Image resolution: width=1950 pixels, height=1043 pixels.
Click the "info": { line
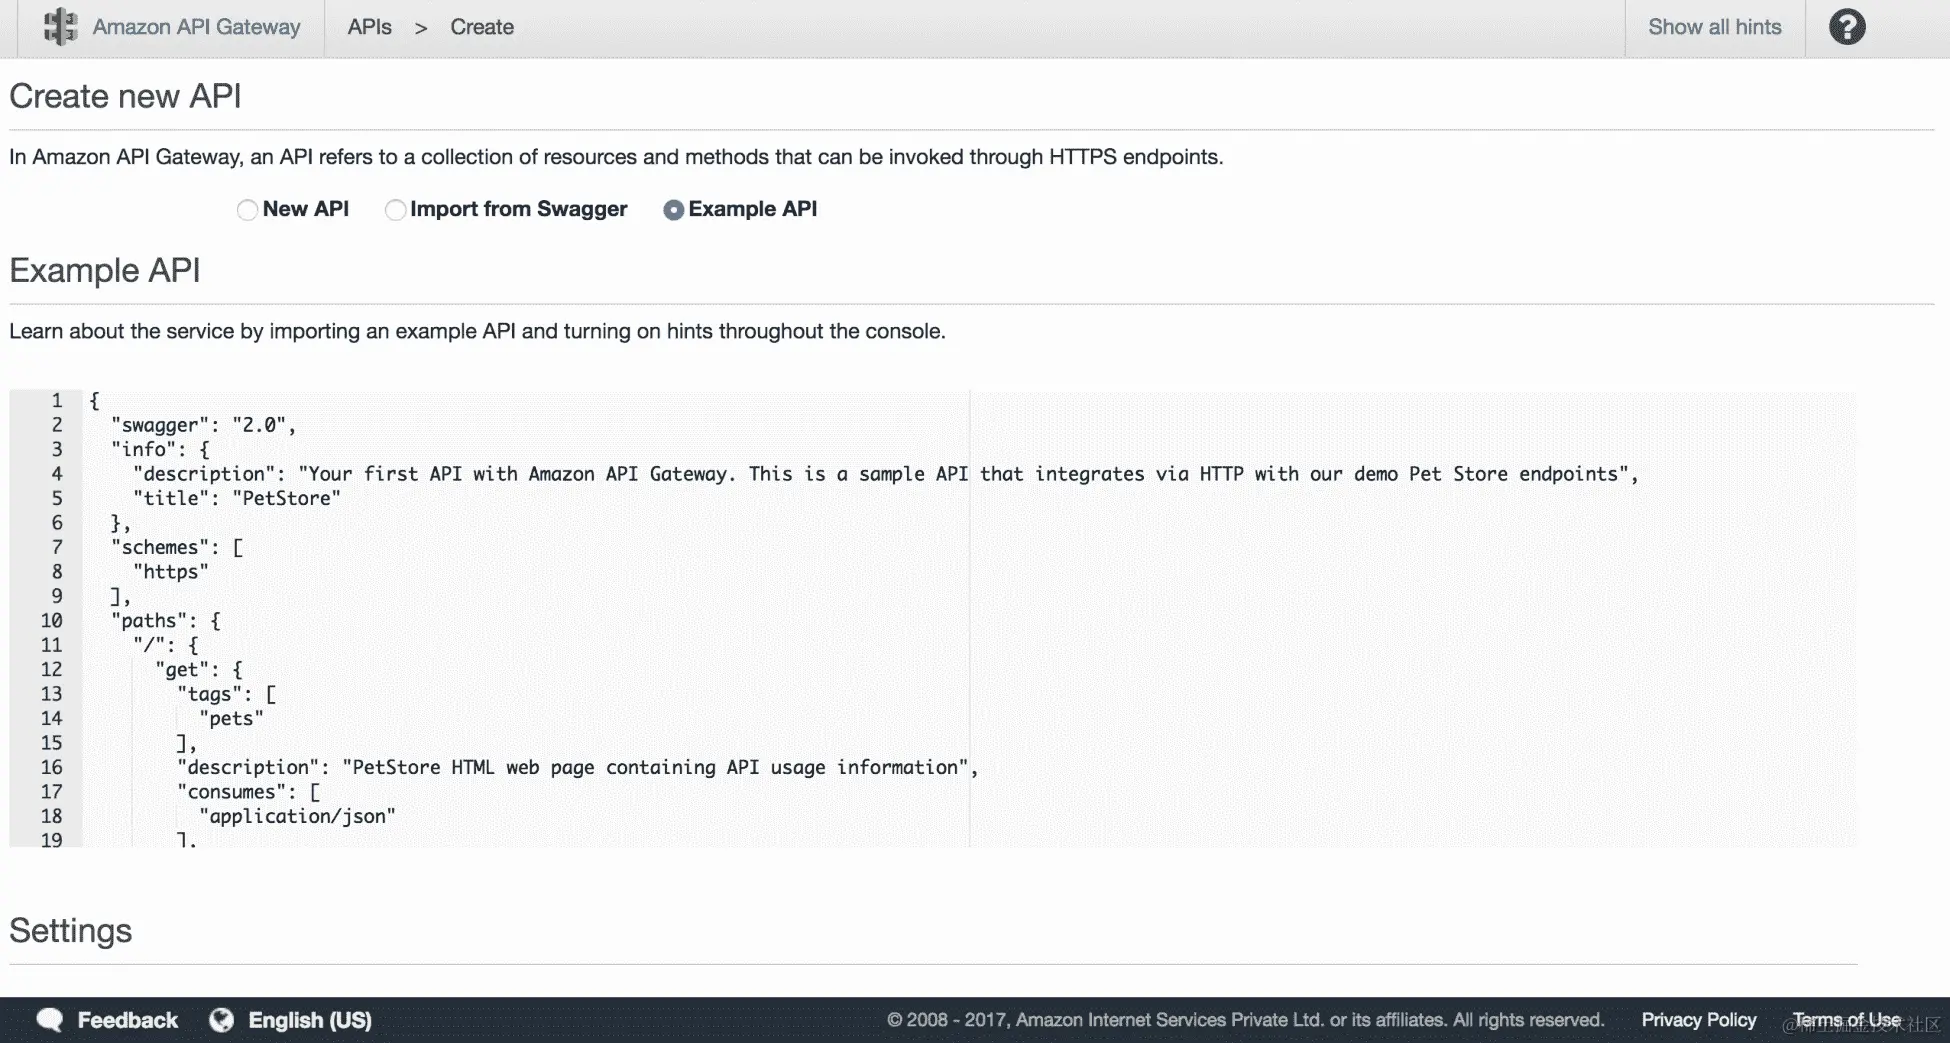point(159,450)
